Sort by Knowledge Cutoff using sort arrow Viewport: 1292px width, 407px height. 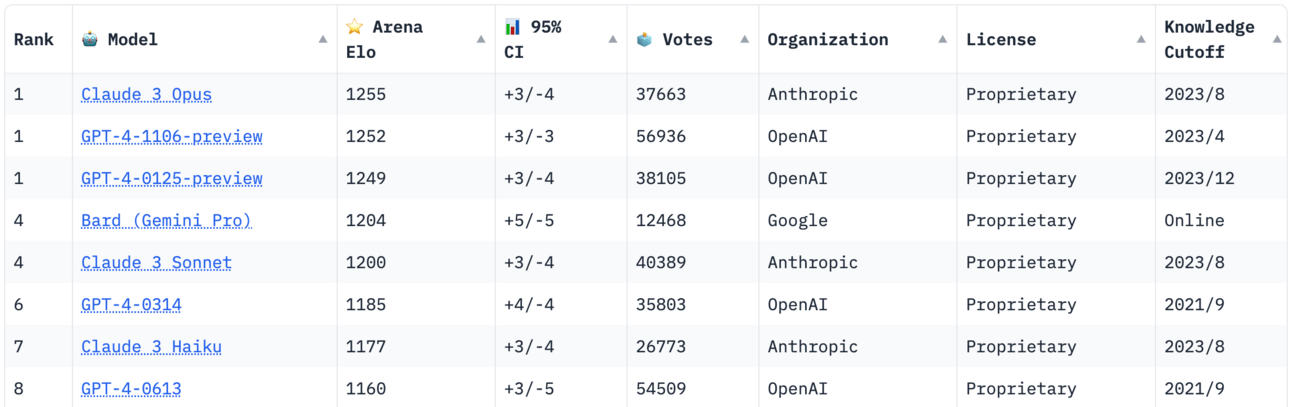(x=1277, y=40)
